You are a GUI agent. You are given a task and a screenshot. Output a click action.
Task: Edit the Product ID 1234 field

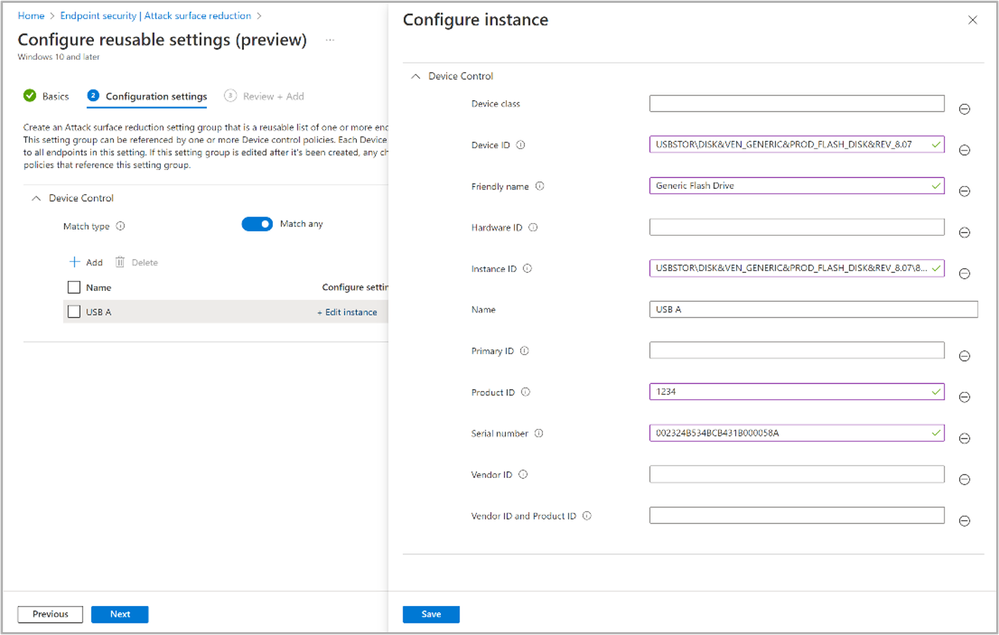(x=796, y=392)
